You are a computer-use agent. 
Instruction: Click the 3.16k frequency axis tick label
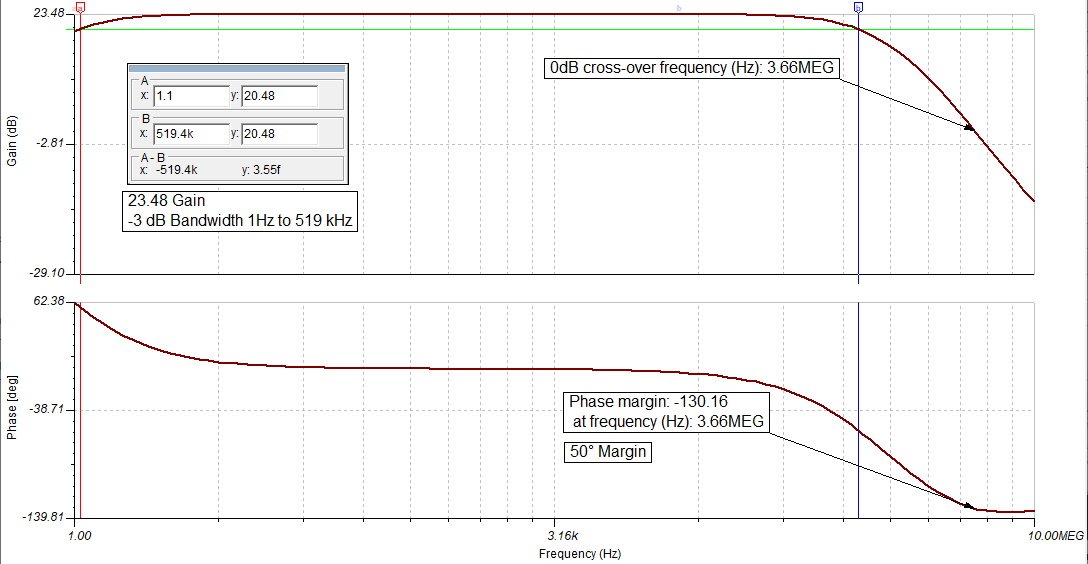(x=563, y=536)
